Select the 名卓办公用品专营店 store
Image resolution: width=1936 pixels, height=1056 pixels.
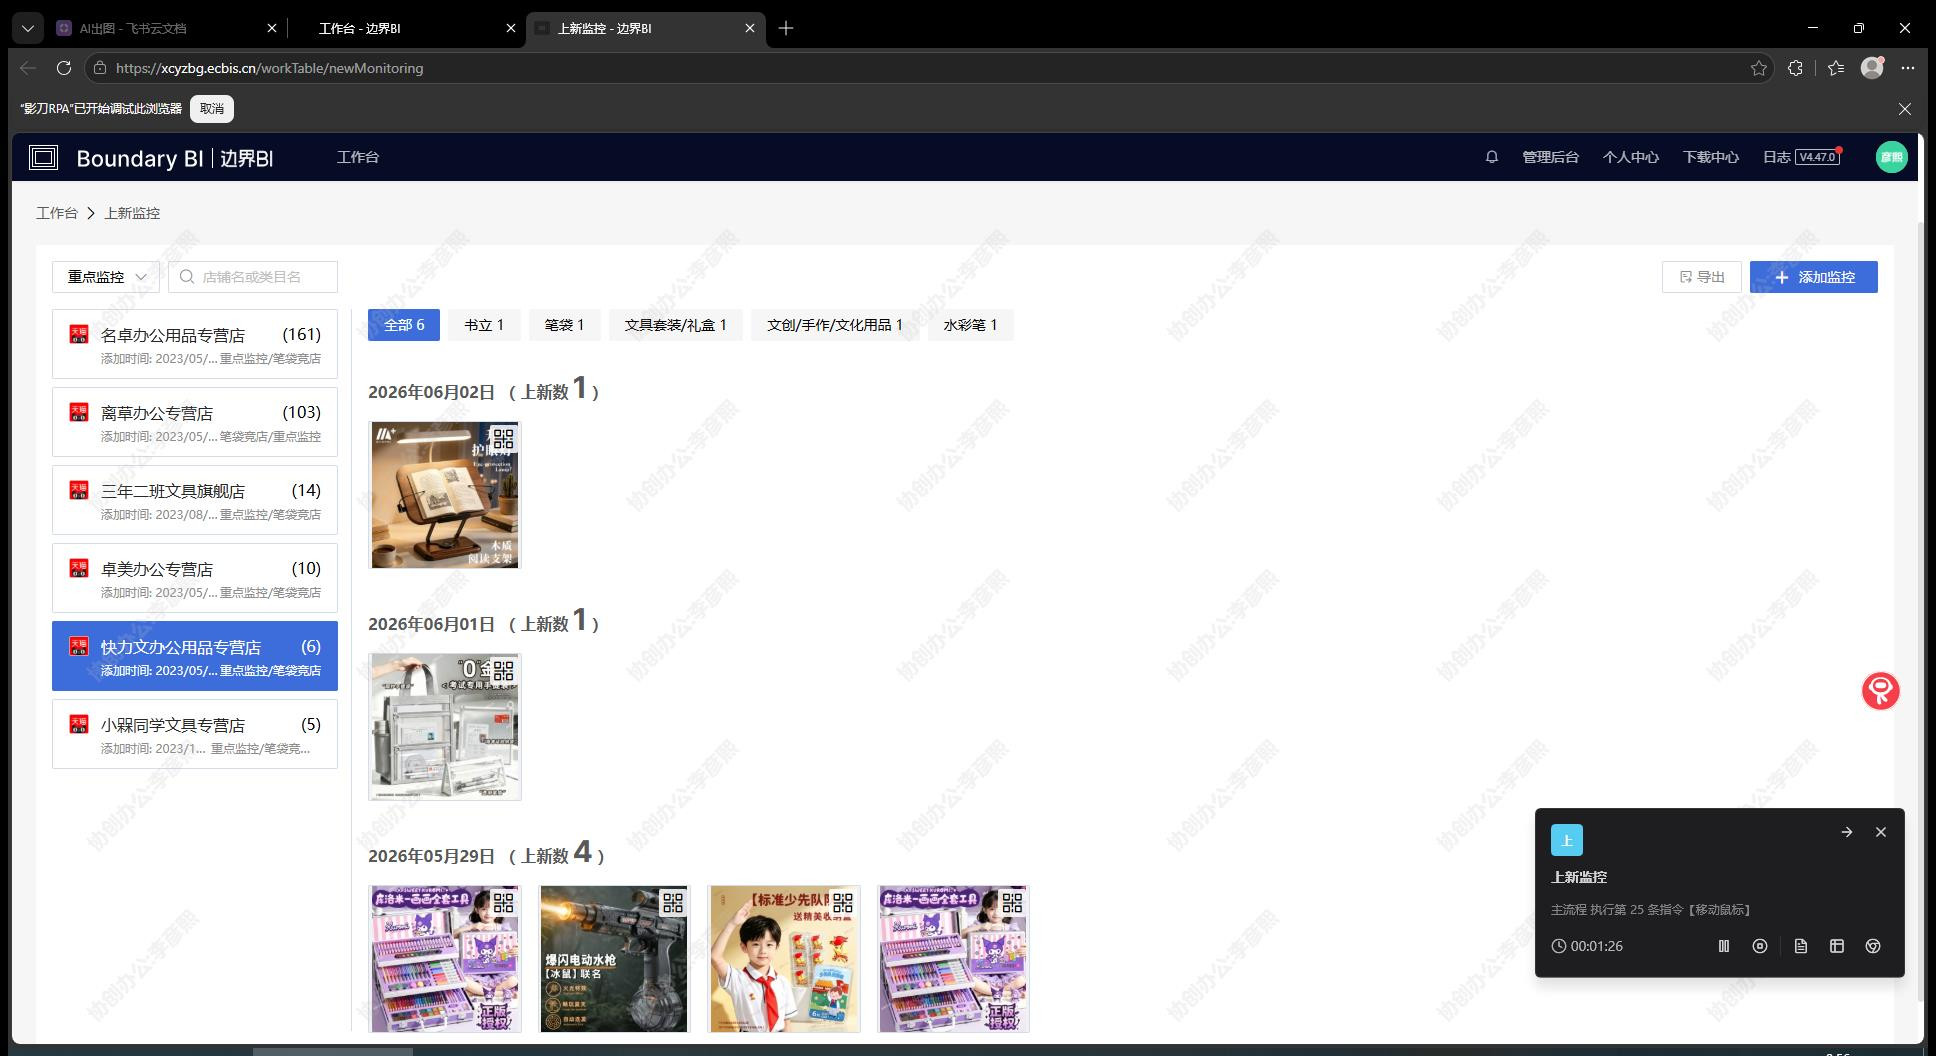point(195,344)
